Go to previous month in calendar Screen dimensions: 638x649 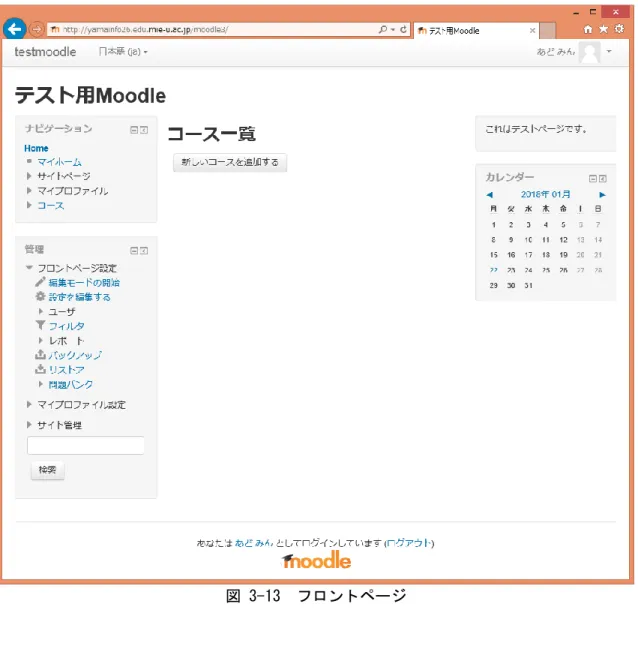490,195
